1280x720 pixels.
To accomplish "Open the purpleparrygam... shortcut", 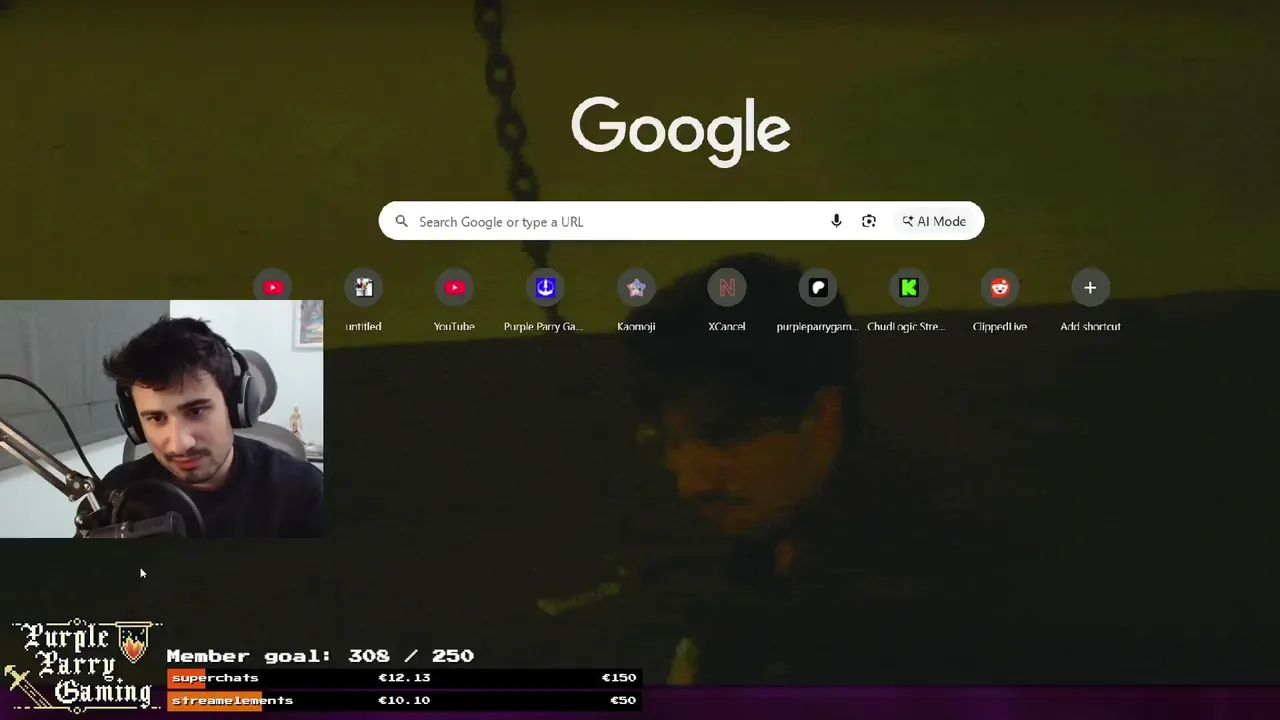I will point(818,288).
